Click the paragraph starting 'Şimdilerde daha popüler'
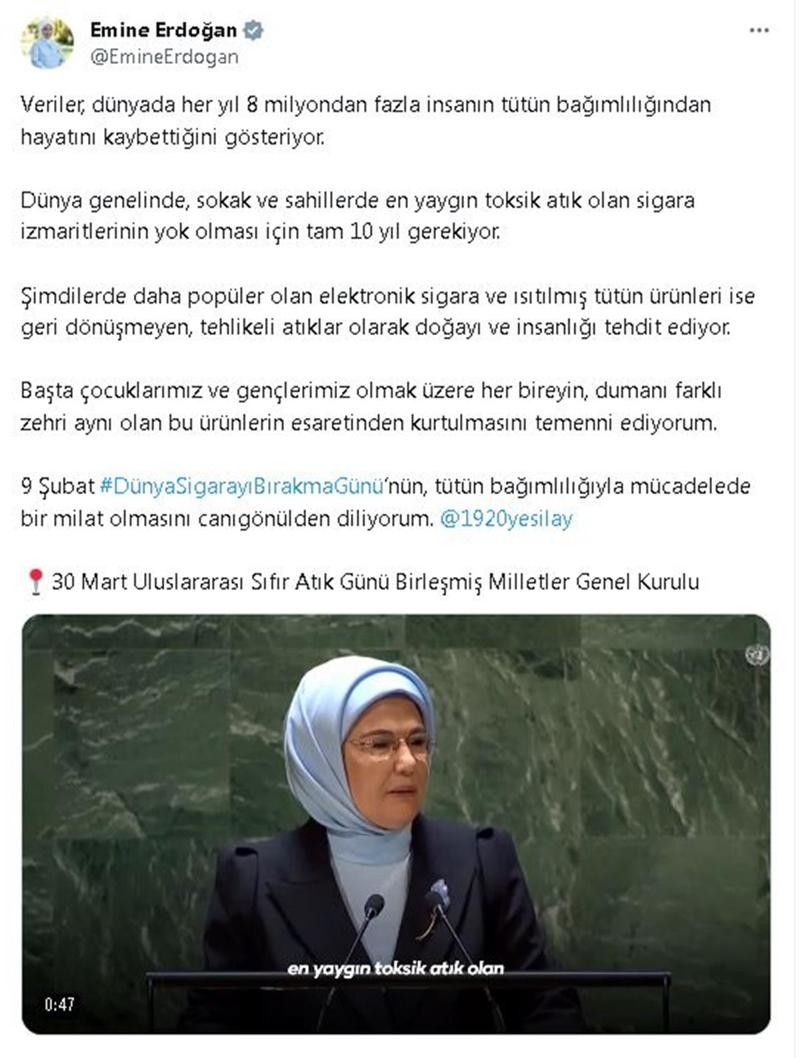 tap(387, 311)
